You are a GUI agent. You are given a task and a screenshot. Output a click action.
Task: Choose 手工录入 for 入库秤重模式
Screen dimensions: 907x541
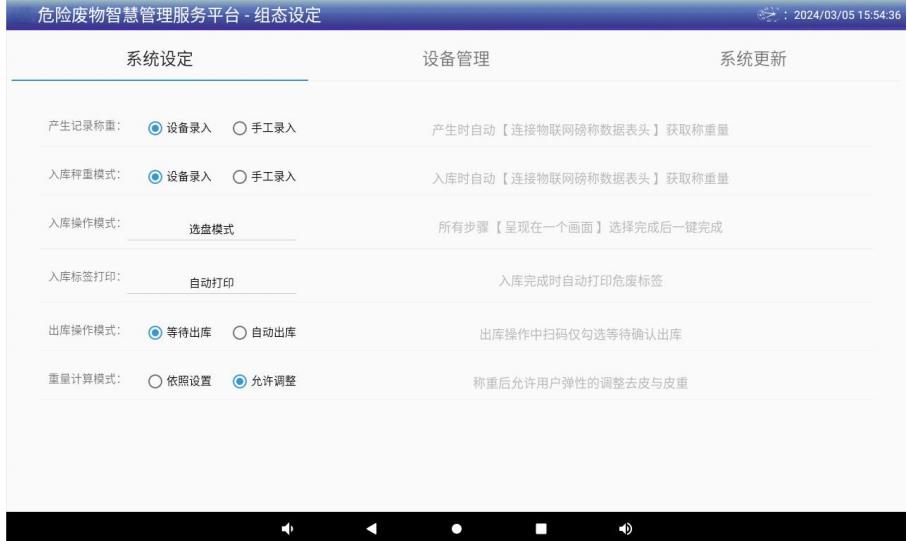tap(239, 177)
